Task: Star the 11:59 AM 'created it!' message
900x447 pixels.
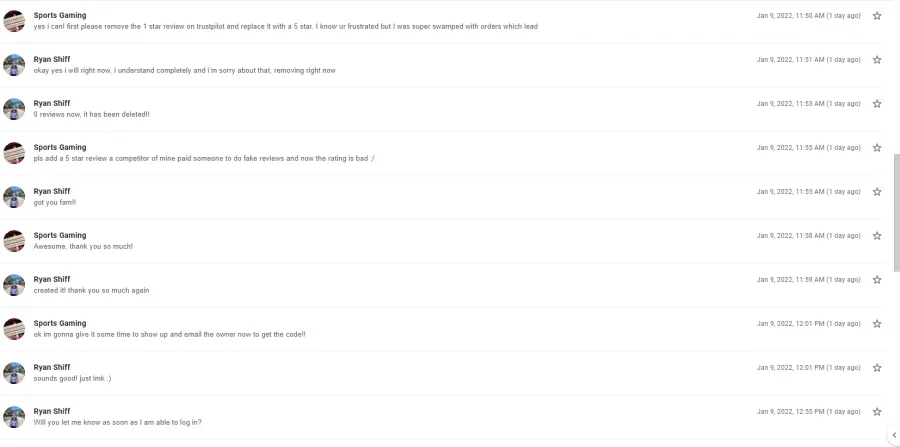Action: (x=876, y=280)
